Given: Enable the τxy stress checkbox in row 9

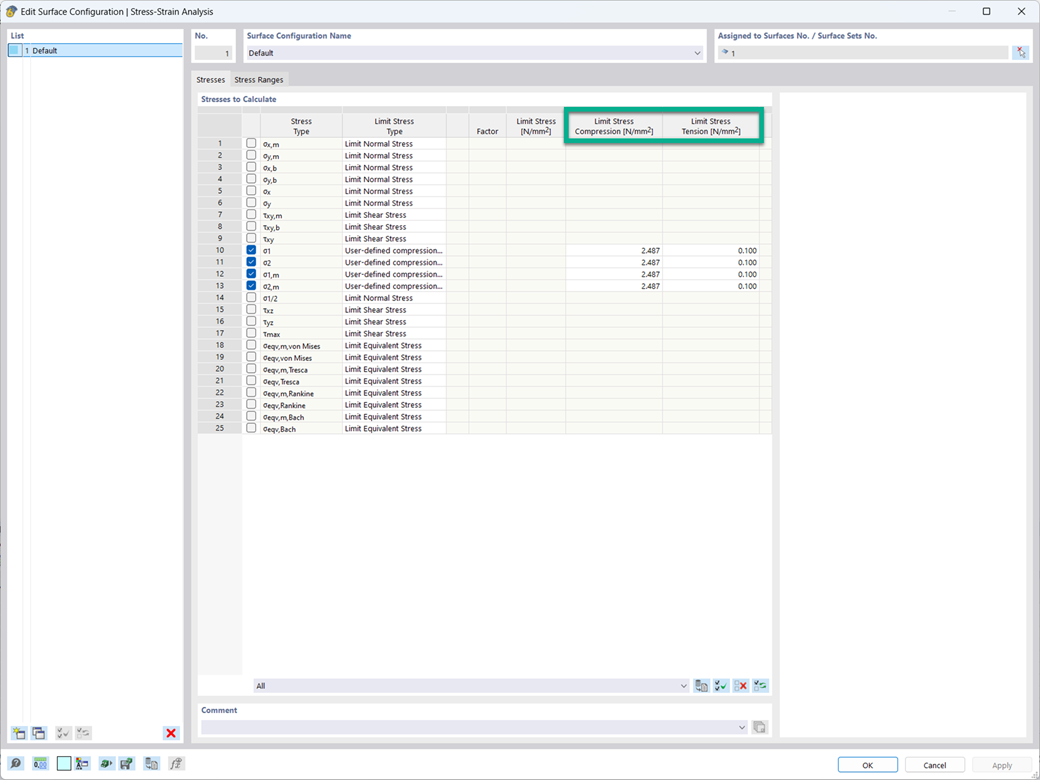Looking at the screenshot, I should click(x=251, y=238).
